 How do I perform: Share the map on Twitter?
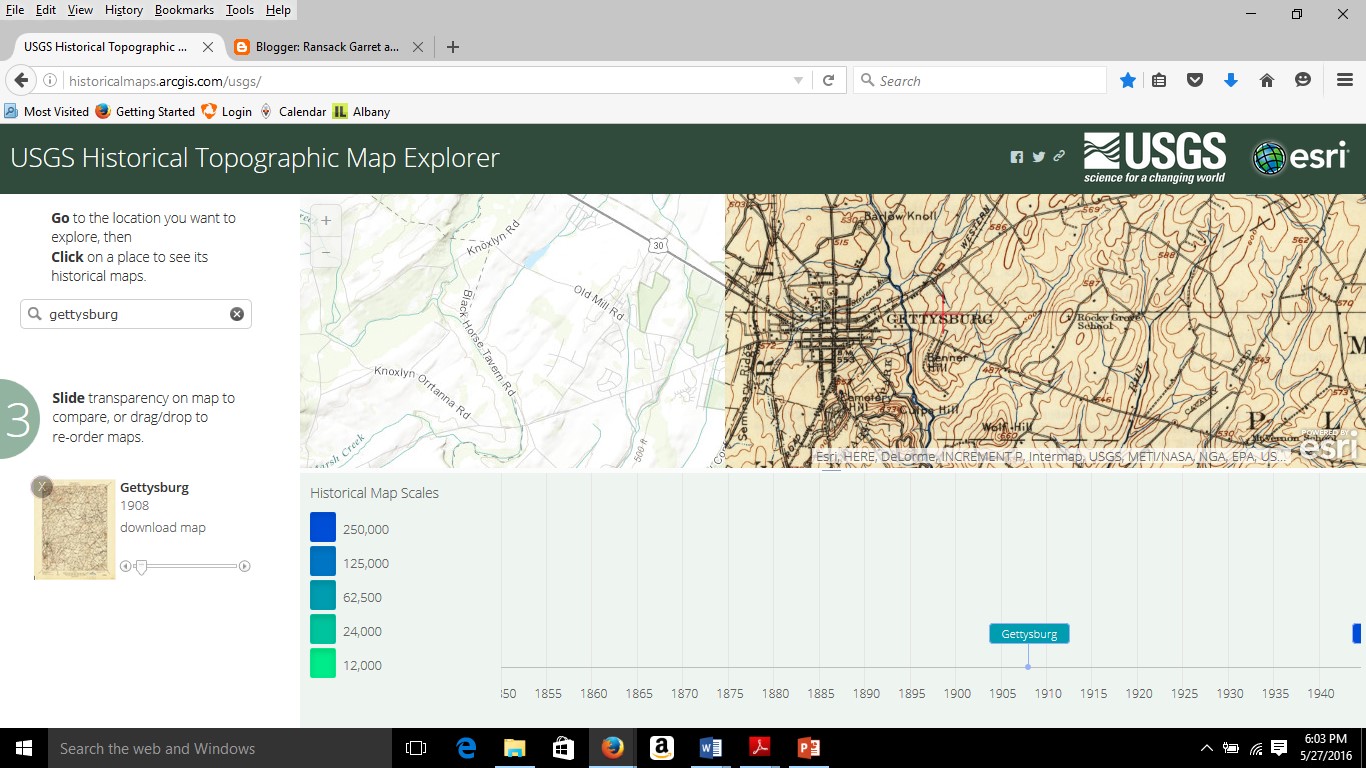(x=1038, y=157)
